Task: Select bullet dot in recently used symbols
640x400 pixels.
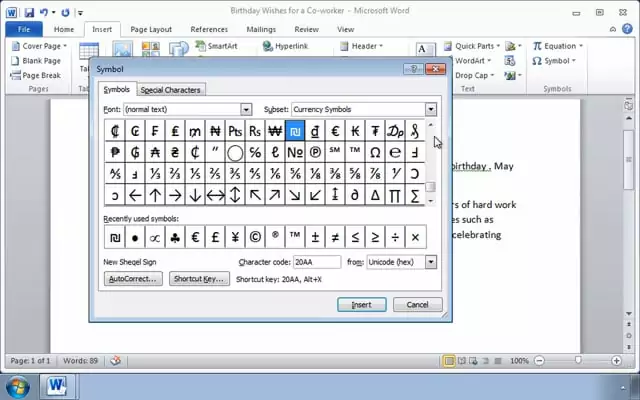Action: (135, 237)
